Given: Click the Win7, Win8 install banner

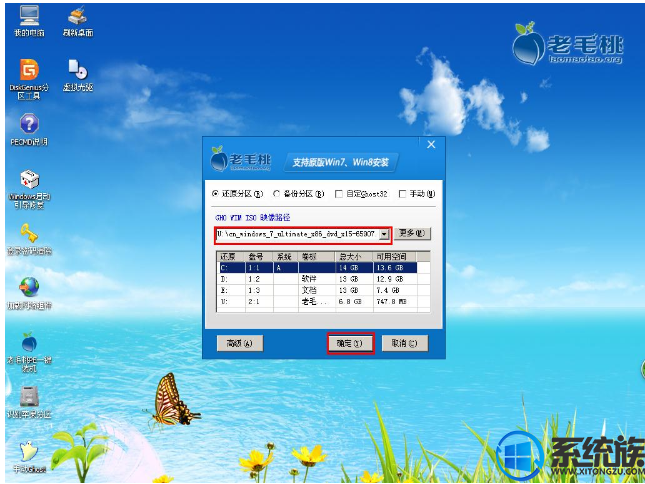Looking at the screenshot, I should pyautogui.click(x=341, y=162).
